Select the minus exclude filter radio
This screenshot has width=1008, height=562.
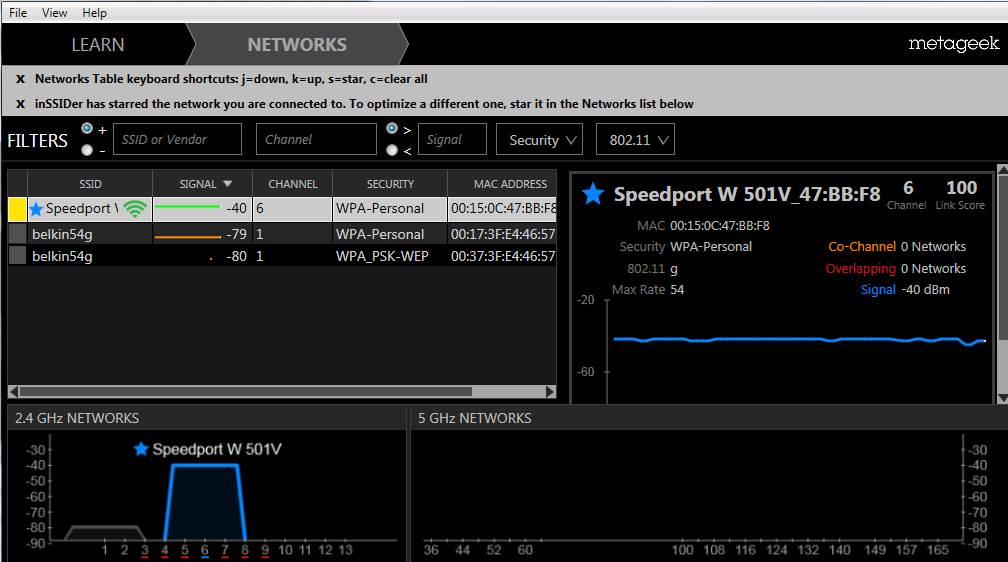tap(87, 150)
